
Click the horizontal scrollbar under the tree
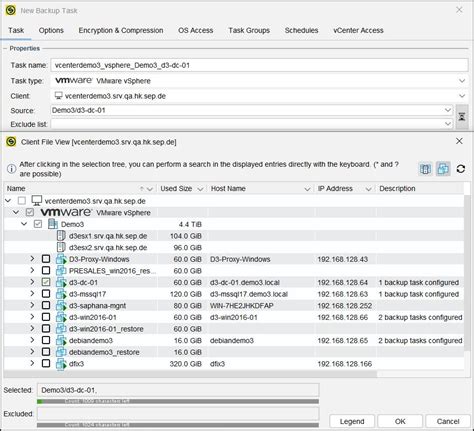(x=190, y=374)
